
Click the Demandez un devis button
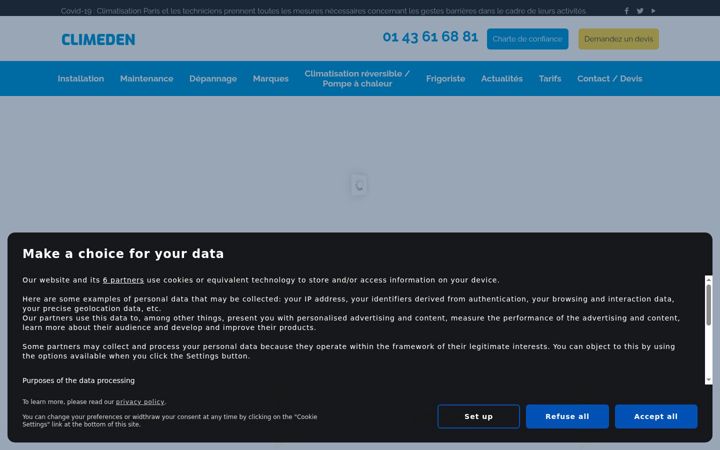click(x=619, y=39)
